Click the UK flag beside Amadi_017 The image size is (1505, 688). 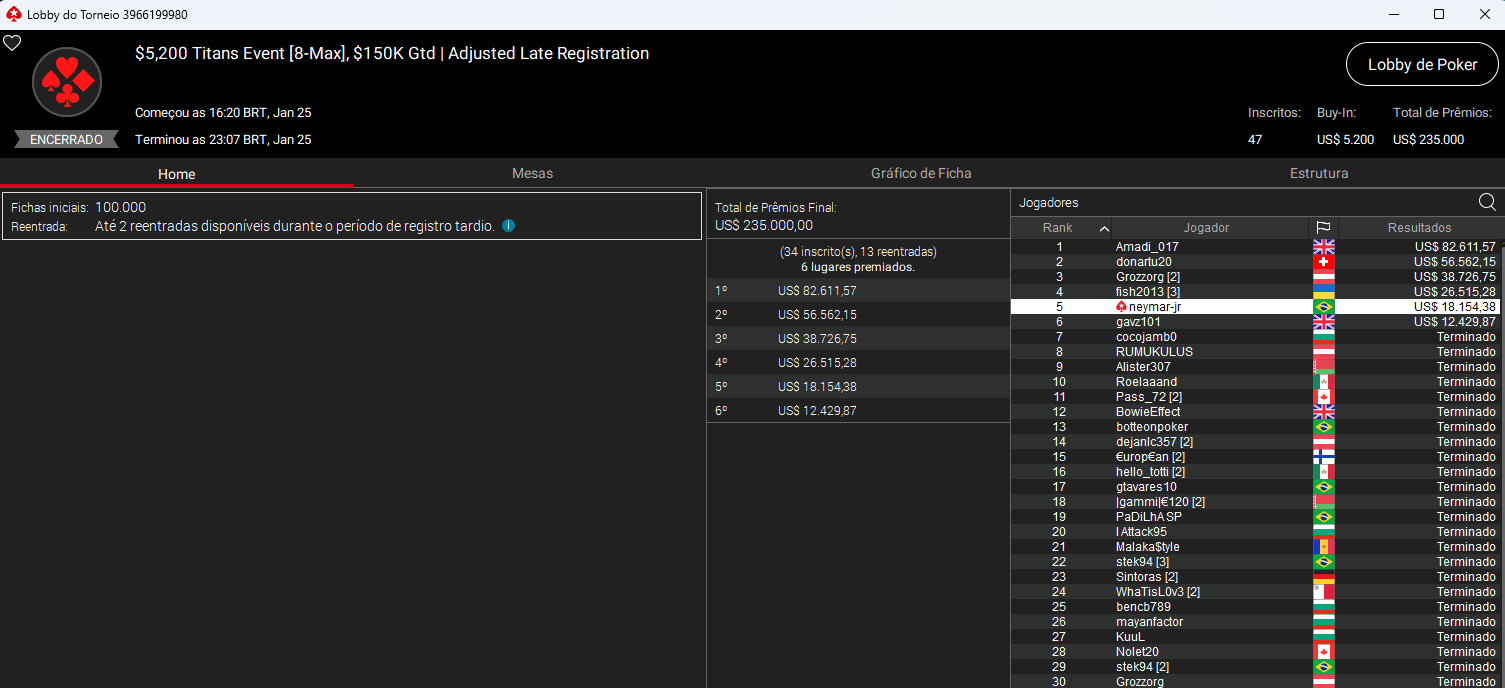(x=1323, y=247)
